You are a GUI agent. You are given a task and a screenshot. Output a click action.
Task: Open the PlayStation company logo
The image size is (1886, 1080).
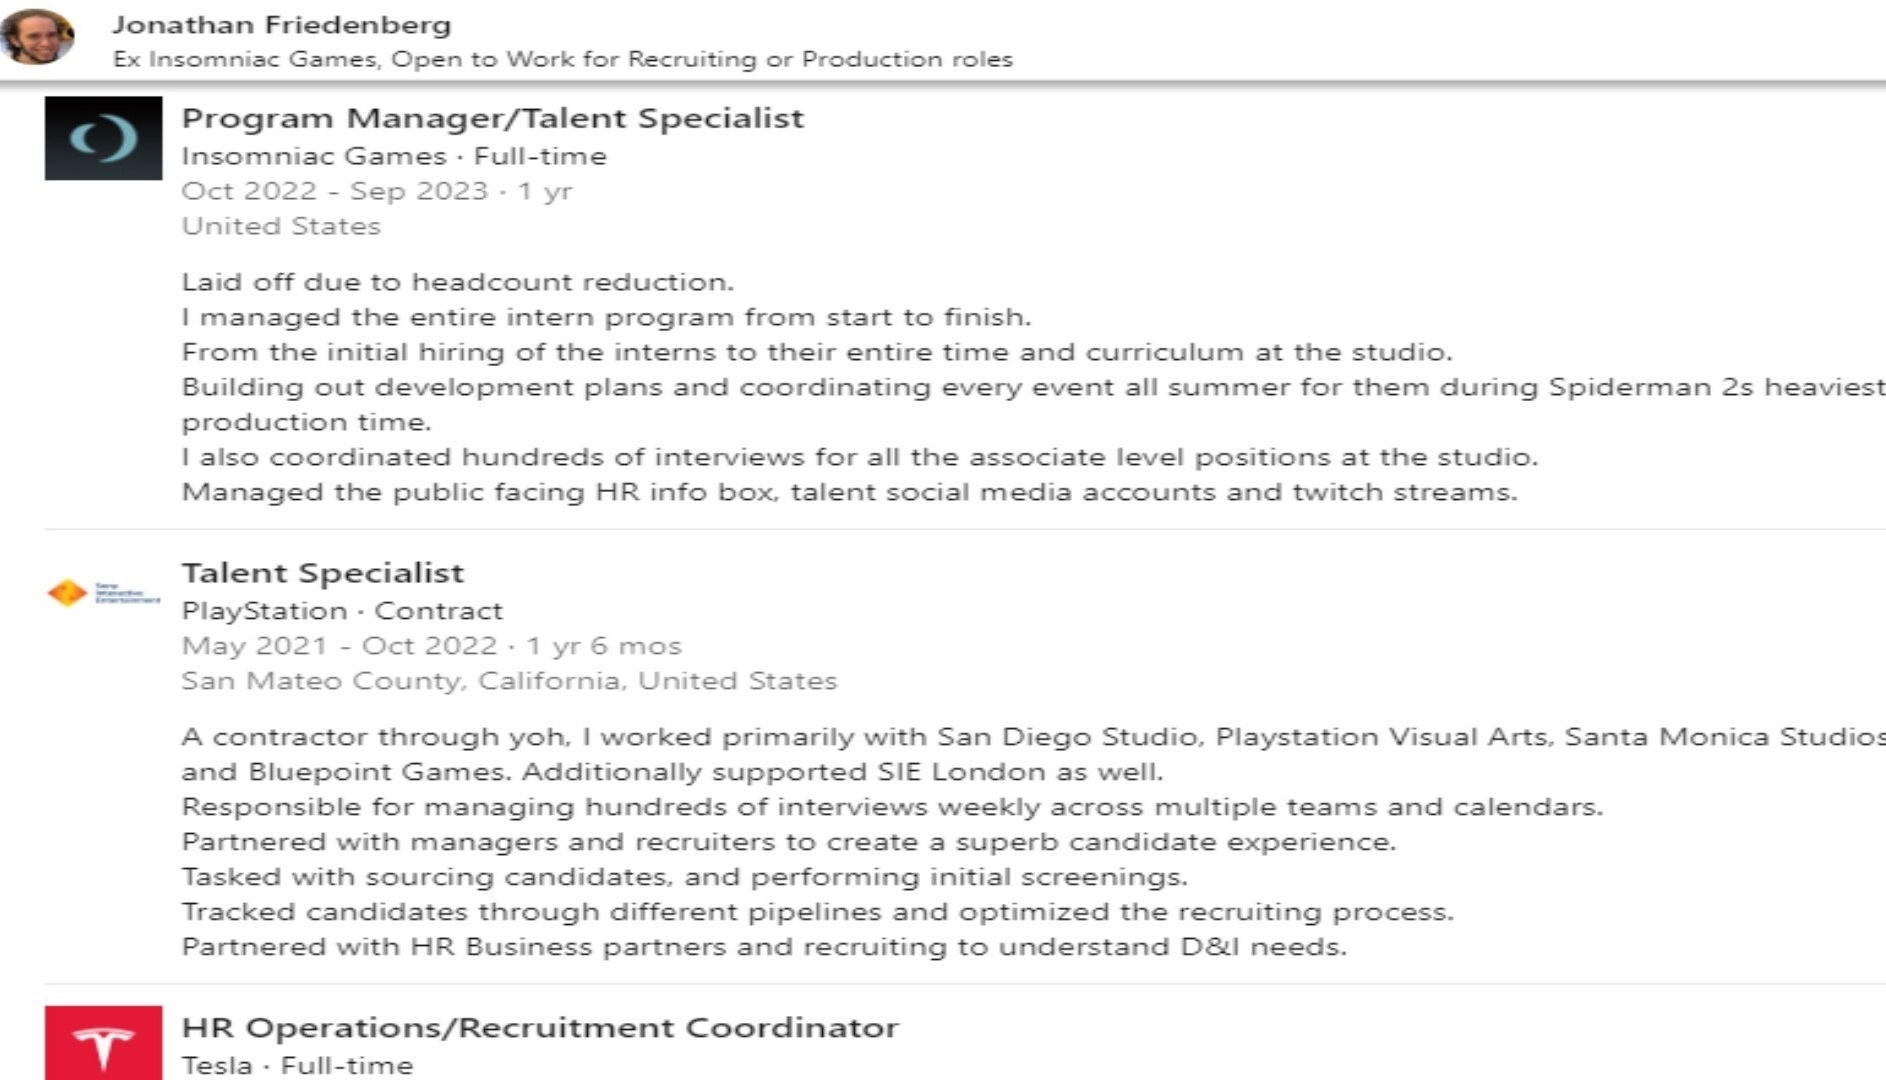tap(103, 593)
